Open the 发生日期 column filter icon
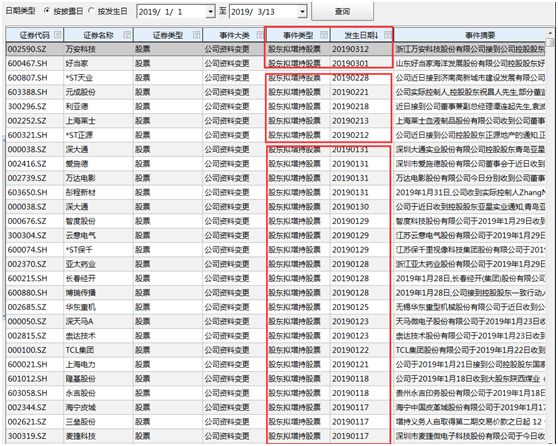The height and width of the screenshot is (446, 558). (x=388, y=35)
